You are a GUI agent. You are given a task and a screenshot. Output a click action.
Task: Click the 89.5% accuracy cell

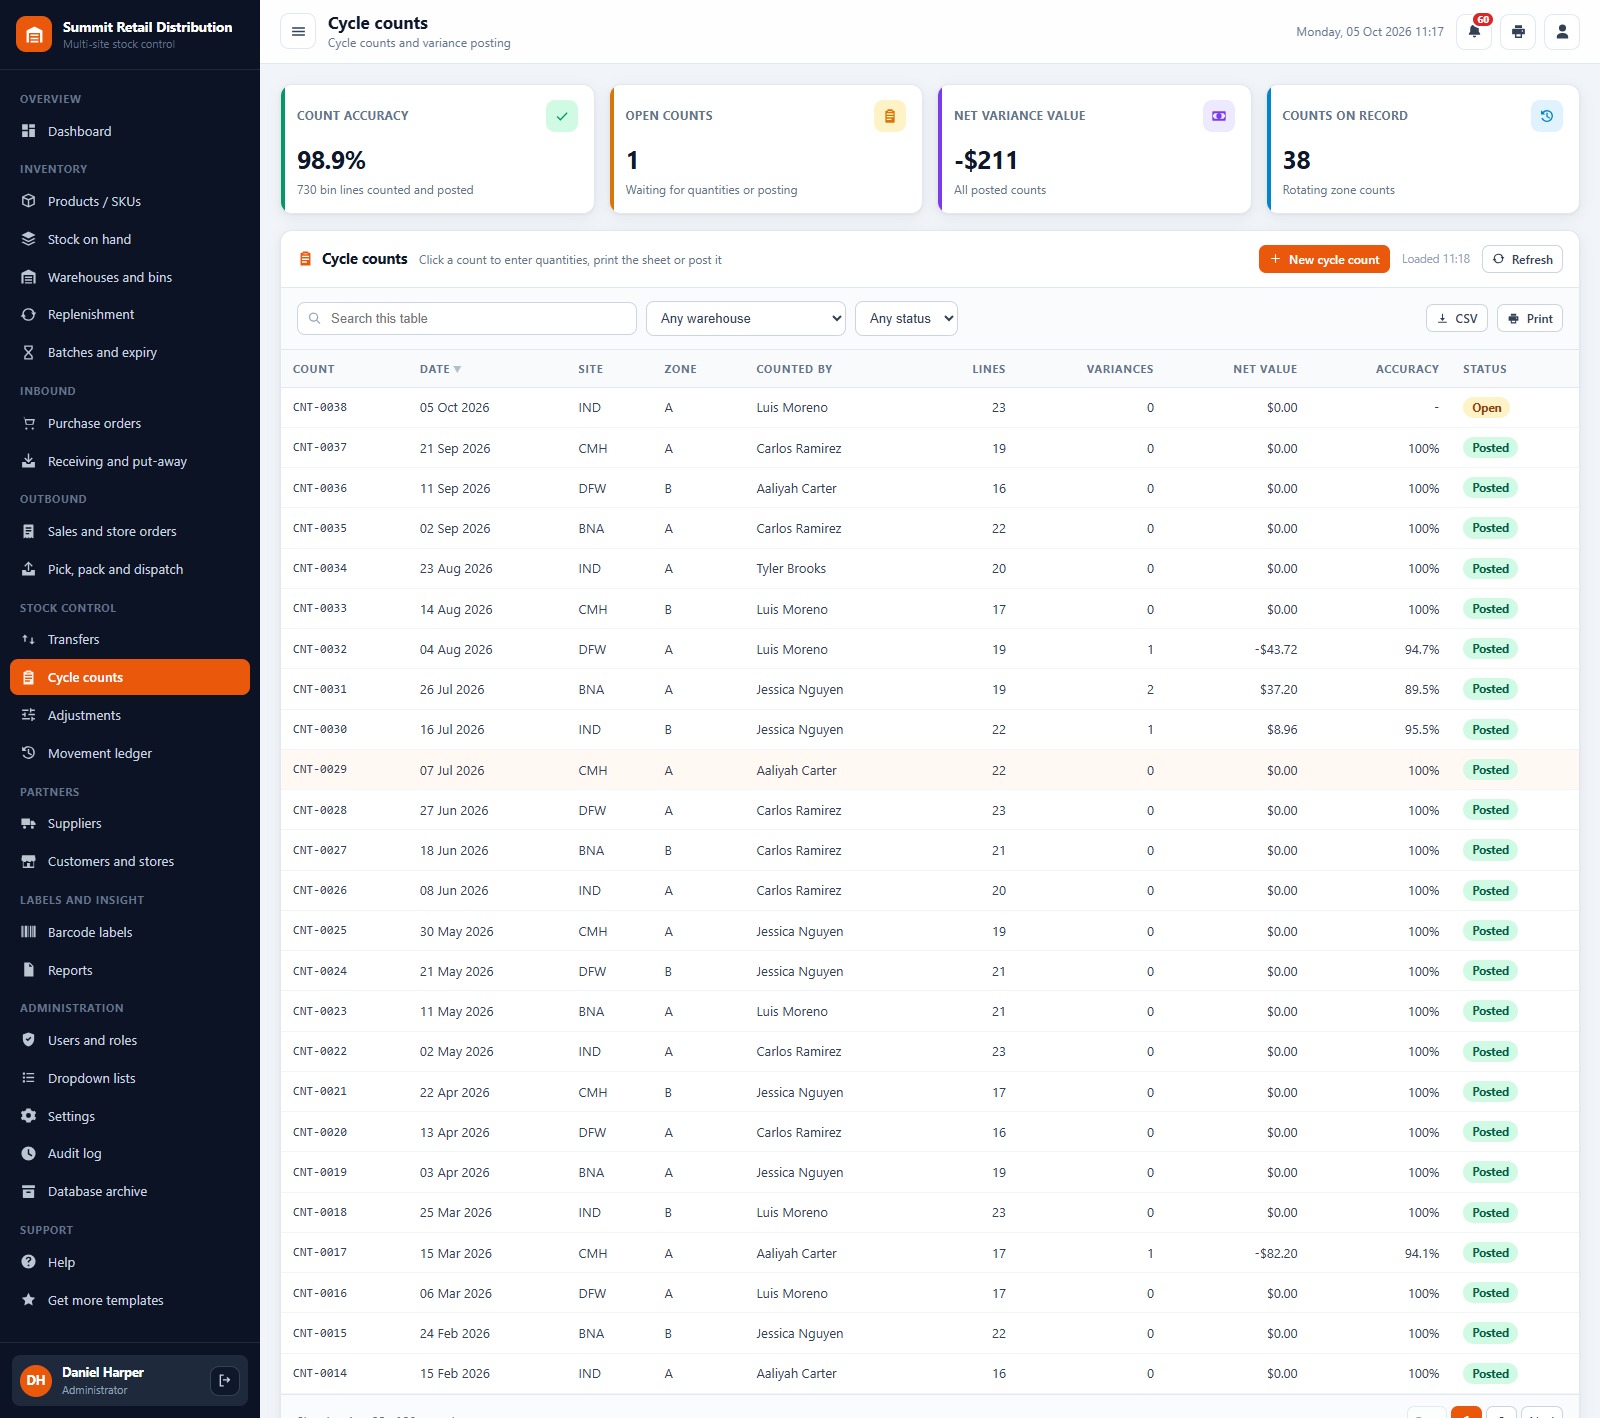pos(1422,689)
